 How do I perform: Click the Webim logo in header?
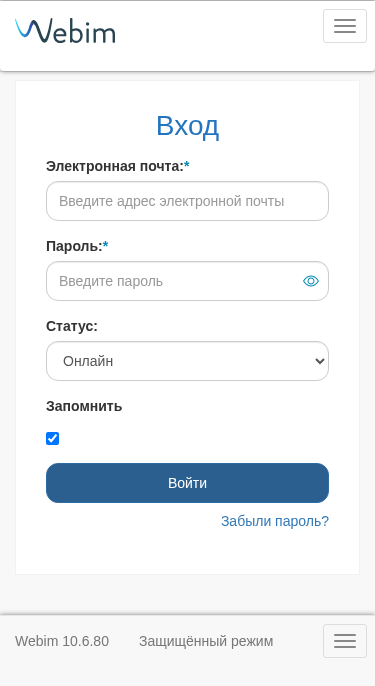[65, 31]
